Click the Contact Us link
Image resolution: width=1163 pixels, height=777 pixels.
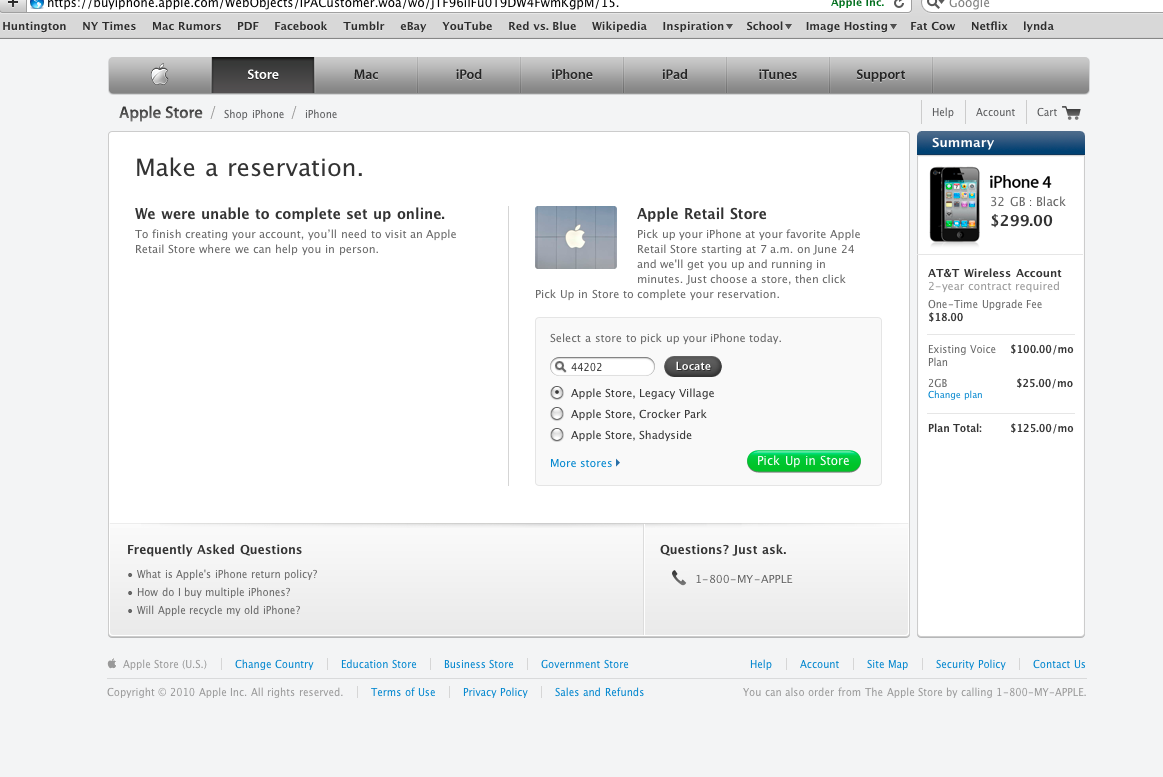click(x=1059, y=664)
